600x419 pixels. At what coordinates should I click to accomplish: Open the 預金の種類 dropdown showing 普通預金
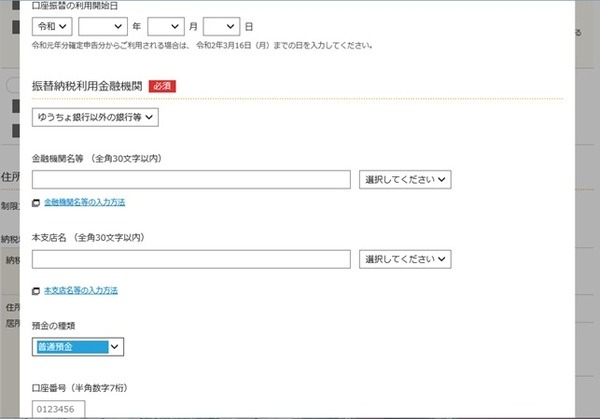78,347
